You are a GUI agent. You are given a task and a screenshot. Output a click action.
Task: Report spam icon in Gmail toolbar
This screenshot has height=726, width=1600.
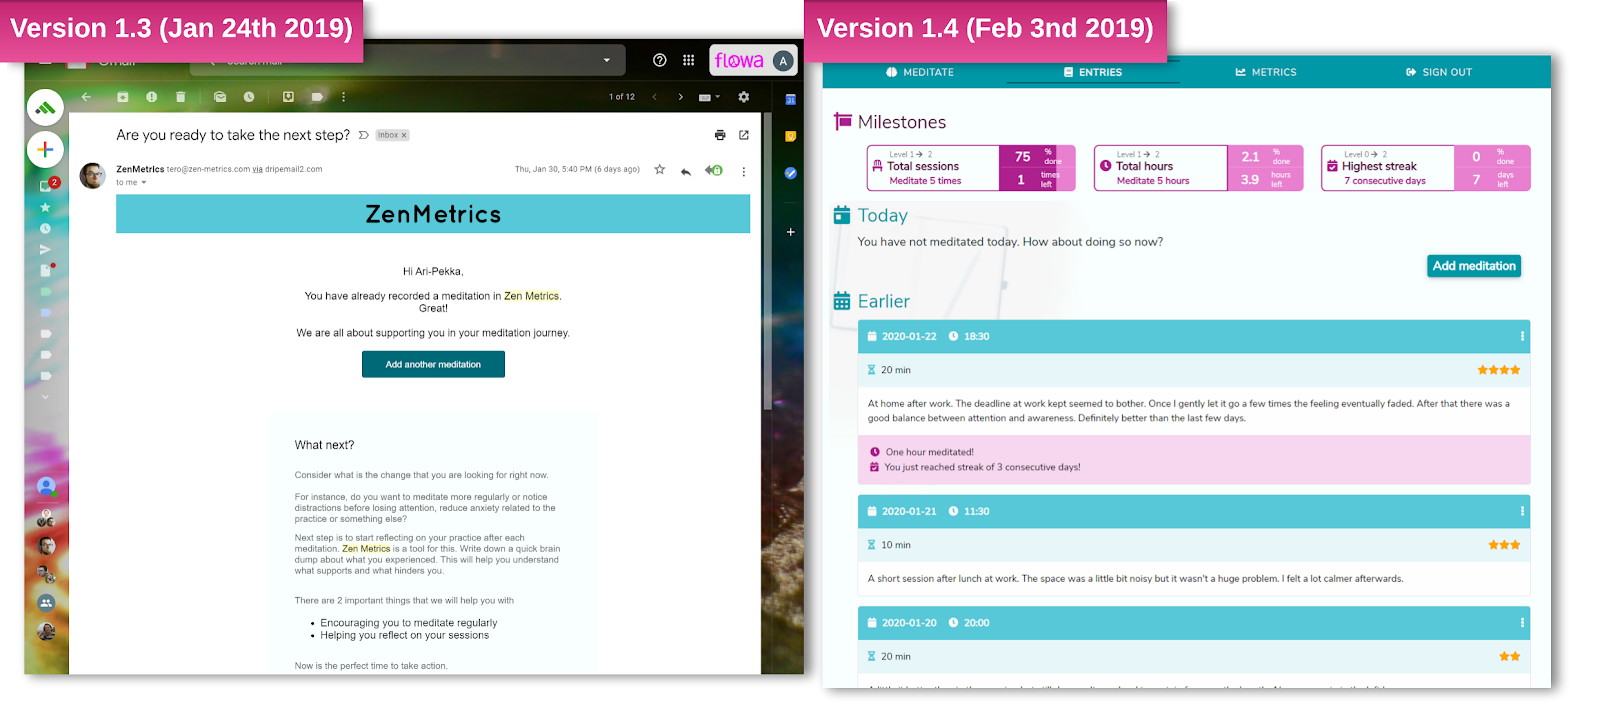point(151,97)
